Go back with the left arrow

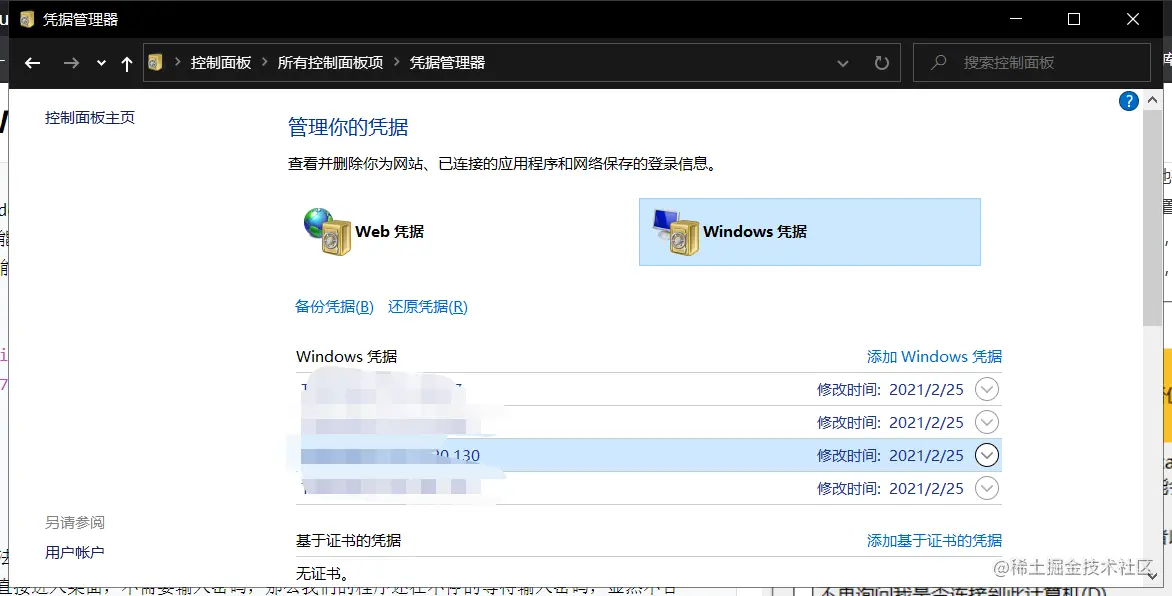click(32, 63)
